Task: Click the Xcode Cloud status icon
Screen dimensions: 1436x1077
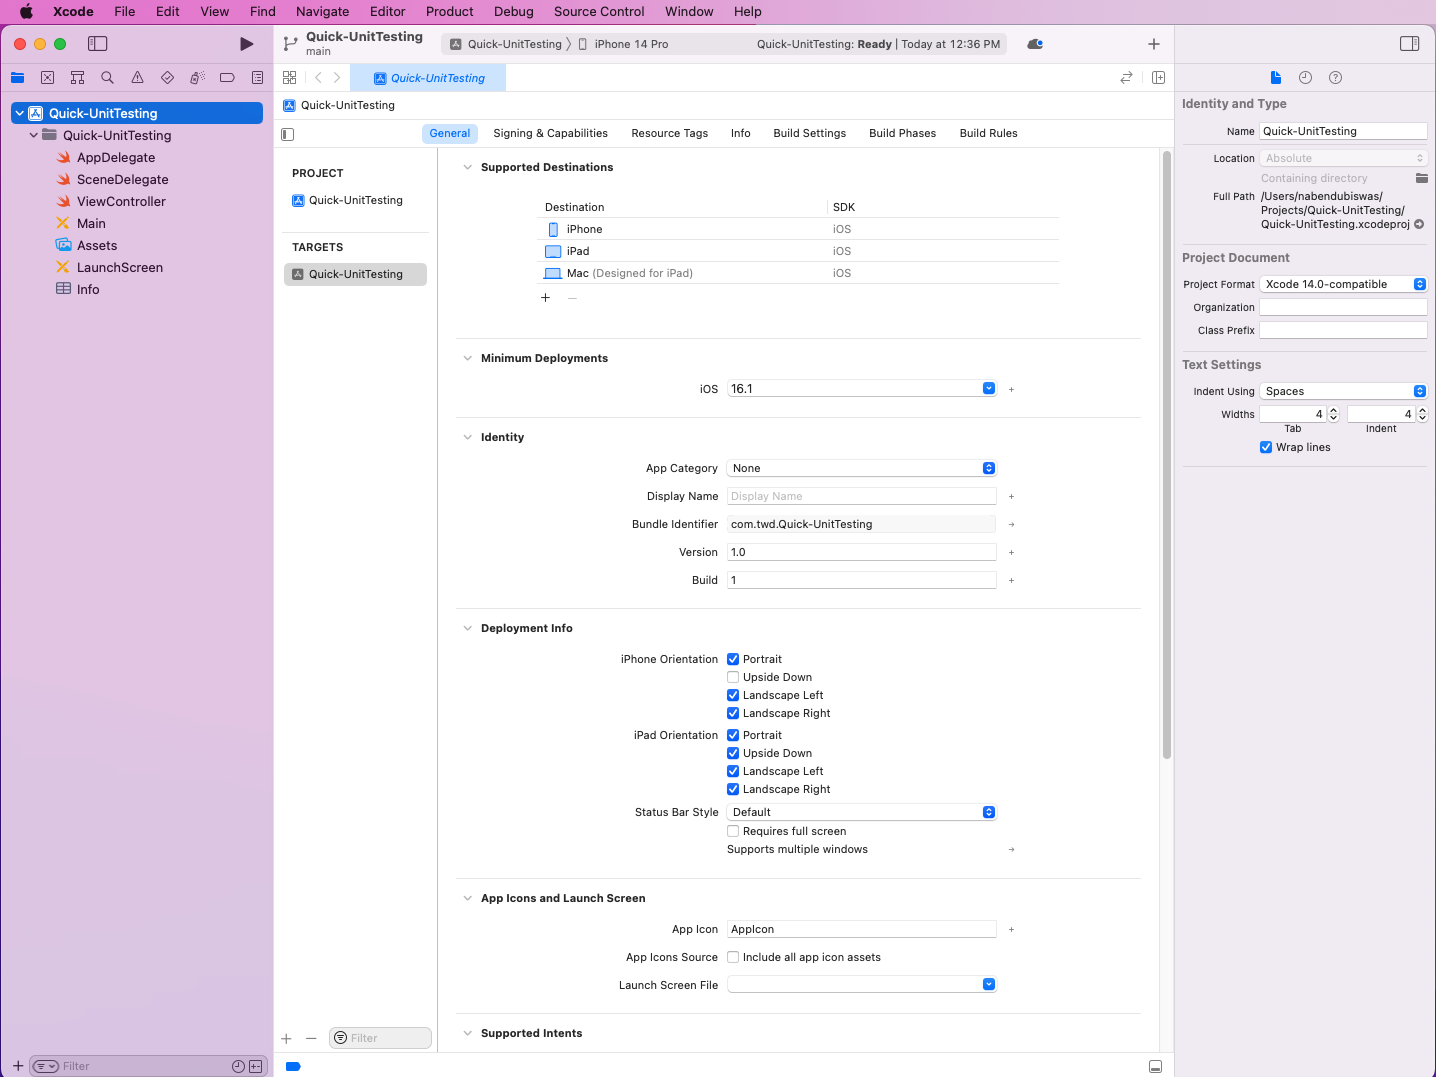Action: [1035, 44]
